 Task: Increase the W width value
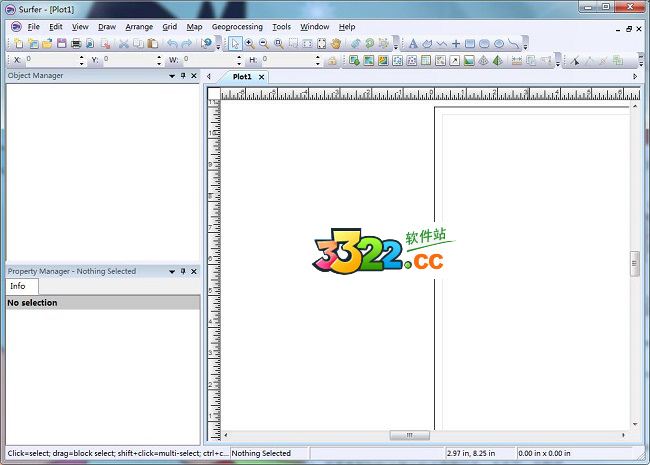239,57
